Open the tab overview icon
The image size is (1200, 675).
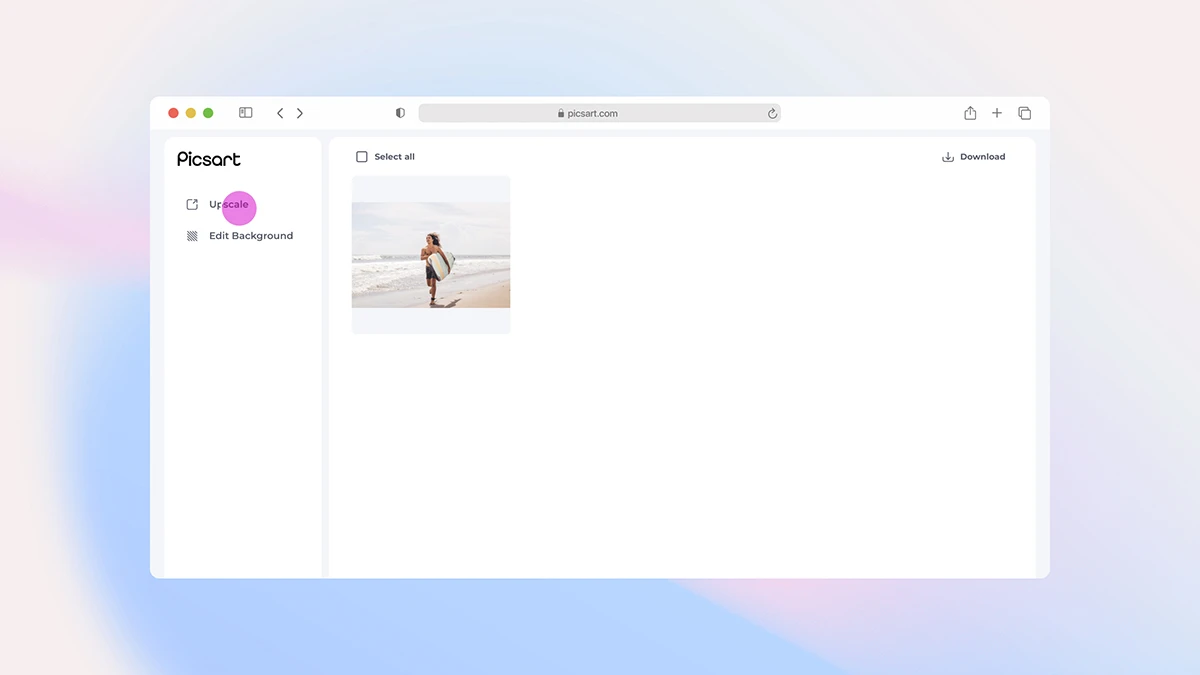click(x=1024, y=113)
